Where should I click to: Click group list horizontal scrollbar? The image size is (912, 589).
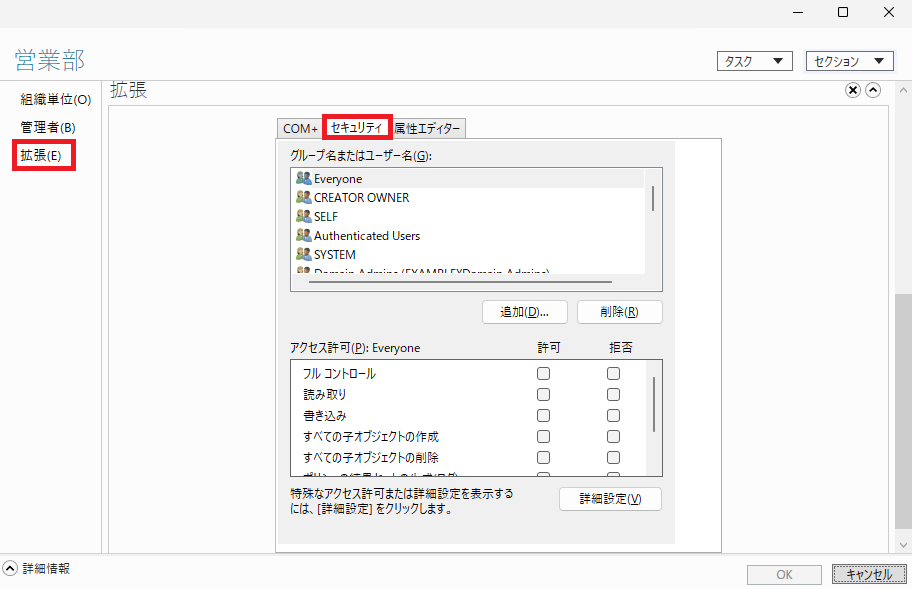[460, 282]
